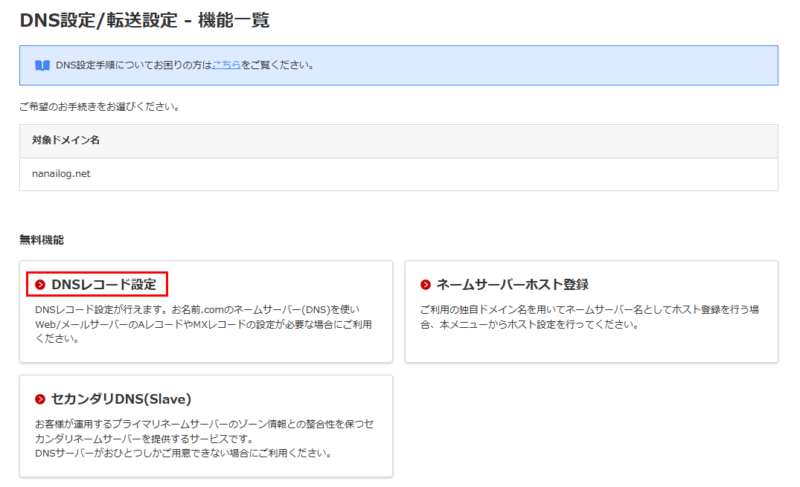Click the 対象ドメイン名 table header
800x487 pixels.
pos(66,141)
